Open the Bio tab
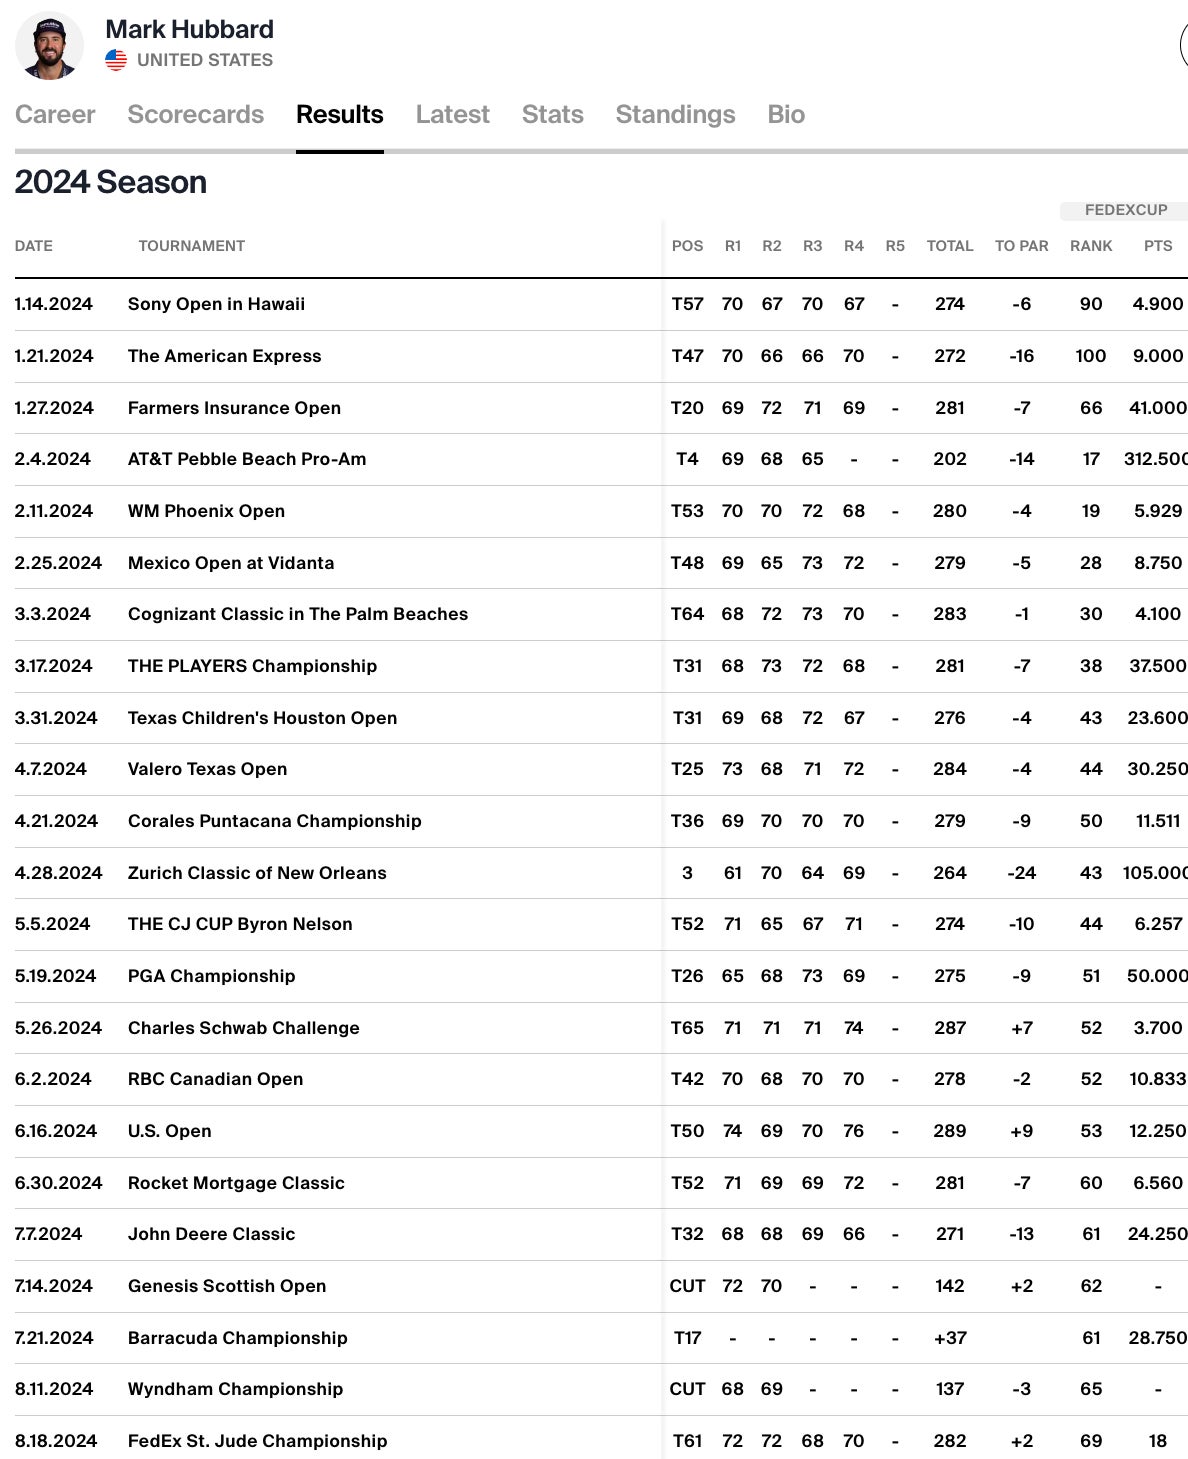This screenshot has width=1188, height=1459. click(x=785, y=115)
